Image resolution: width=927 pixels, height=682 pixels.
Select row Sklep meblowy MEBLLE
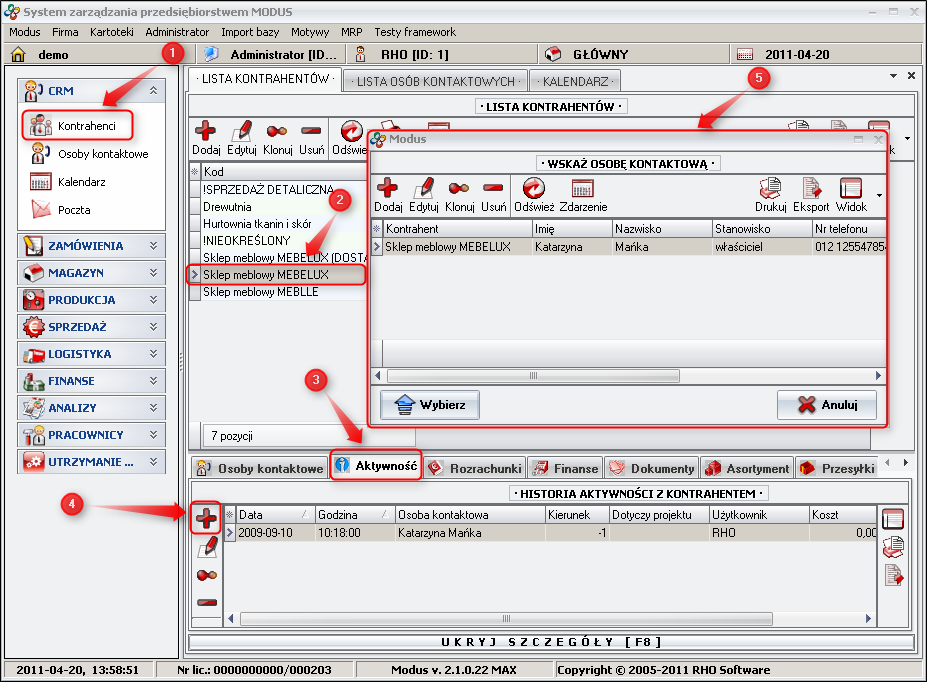pos(260,292)
